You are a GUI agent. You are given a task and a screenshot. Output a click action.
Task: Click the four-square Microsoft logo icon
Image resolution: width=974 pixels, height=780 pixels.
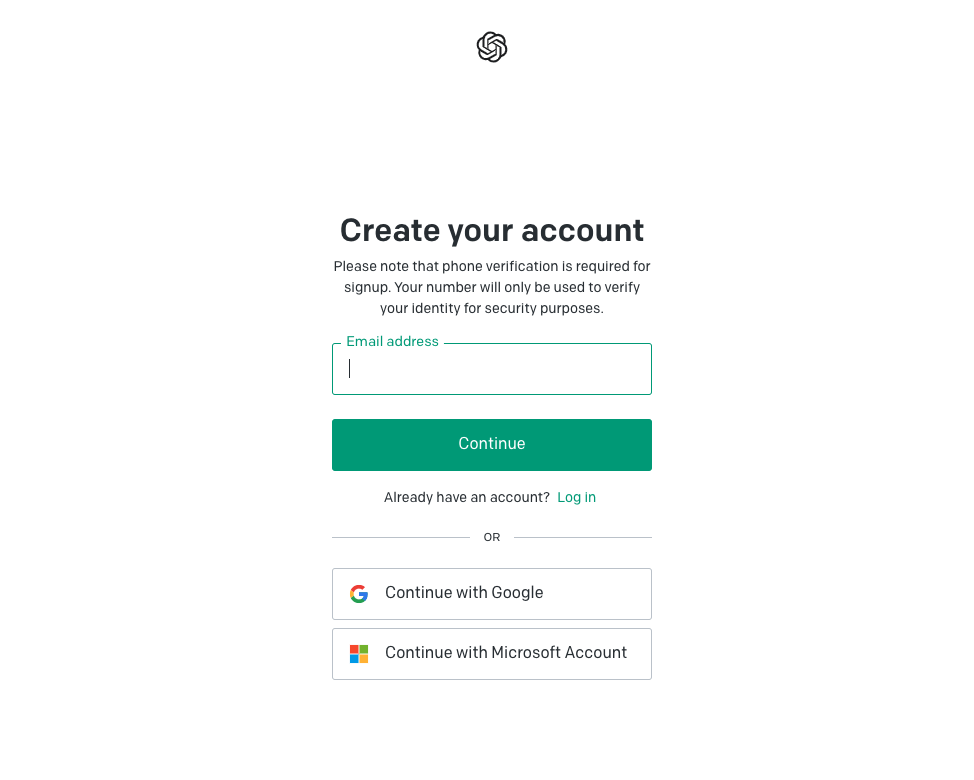(359, 654)
